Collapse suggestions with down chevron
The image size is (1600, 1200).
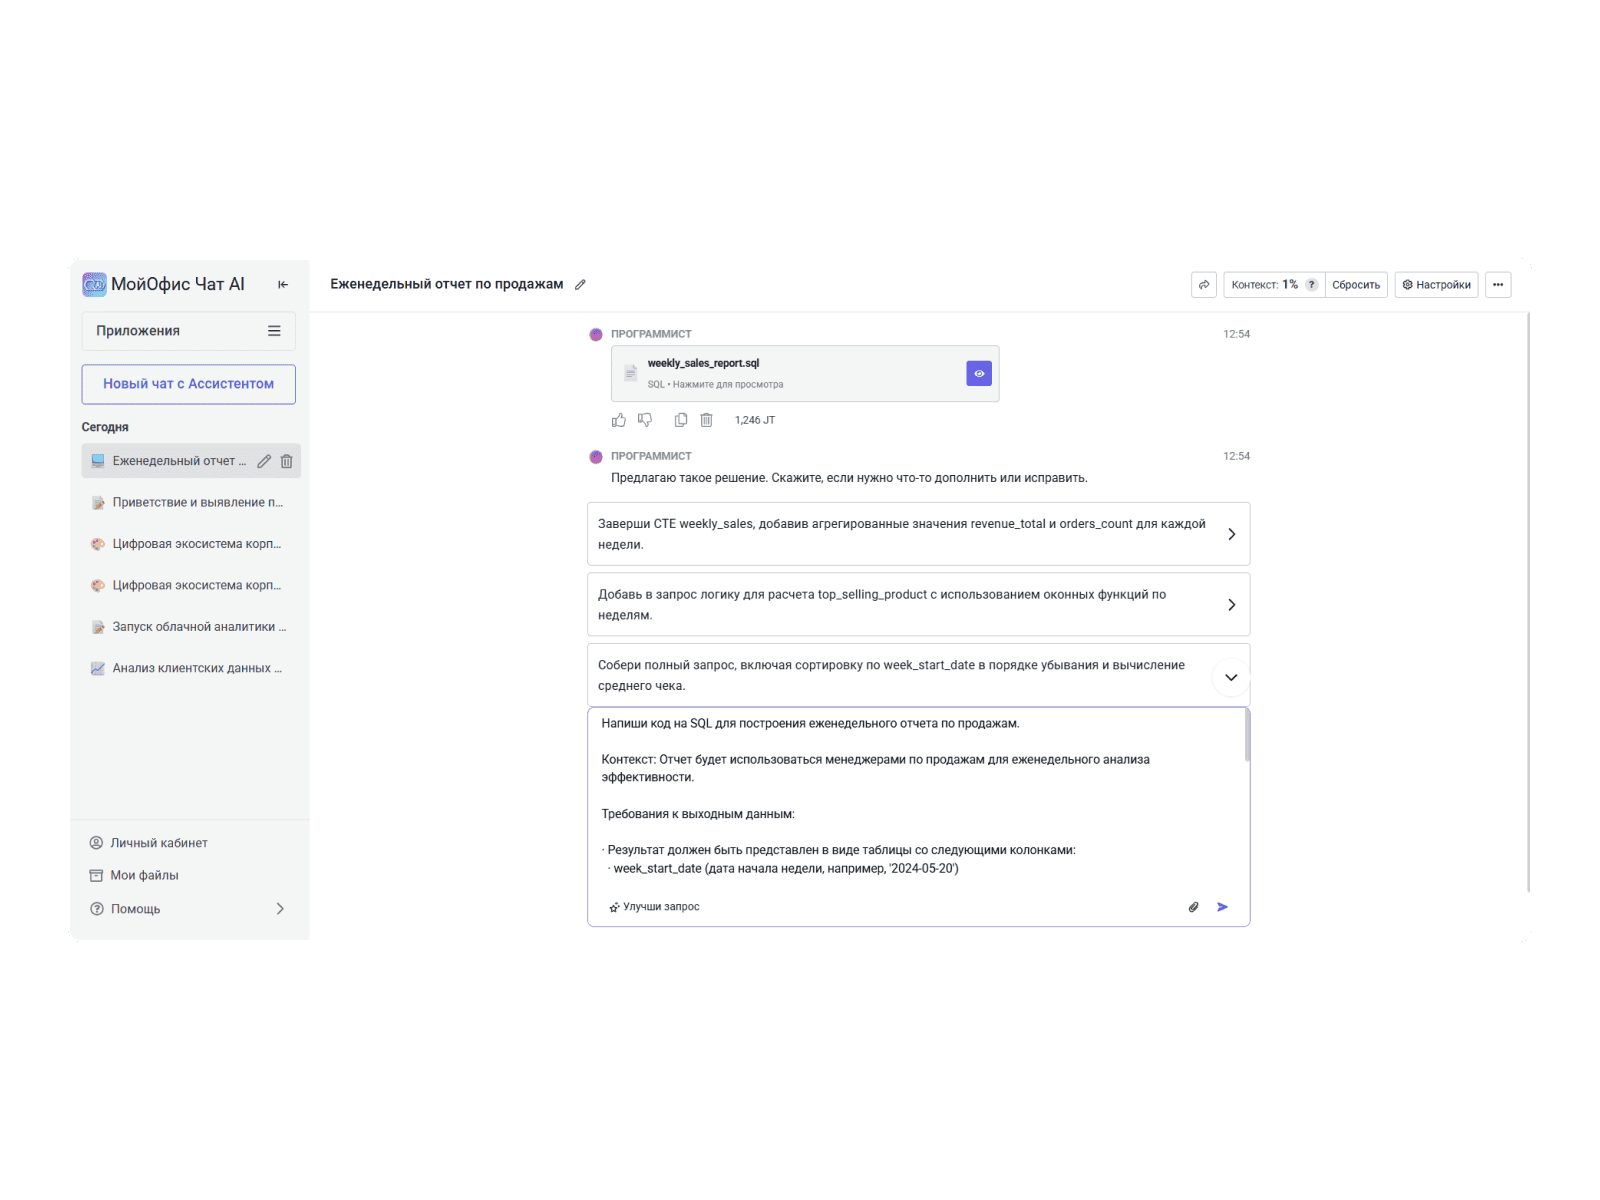[x=1231, y=677]
